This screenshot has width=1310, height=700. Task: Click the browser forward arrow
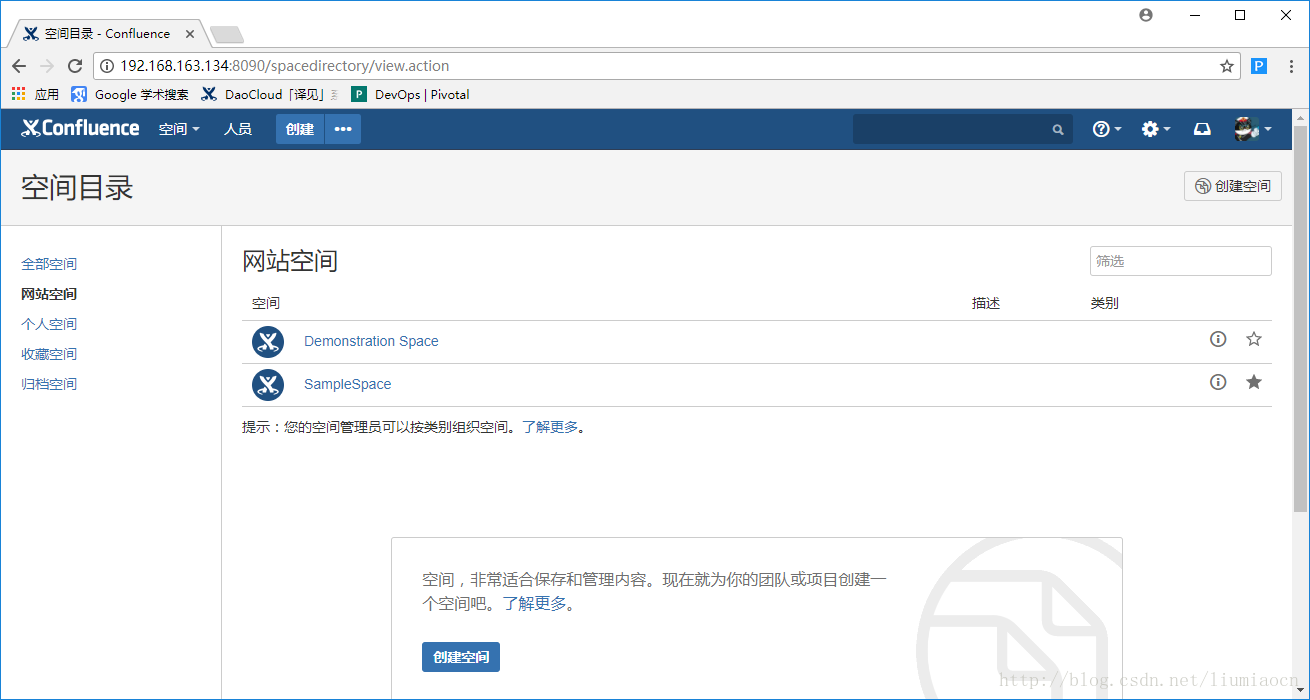(x=47, y=66)
